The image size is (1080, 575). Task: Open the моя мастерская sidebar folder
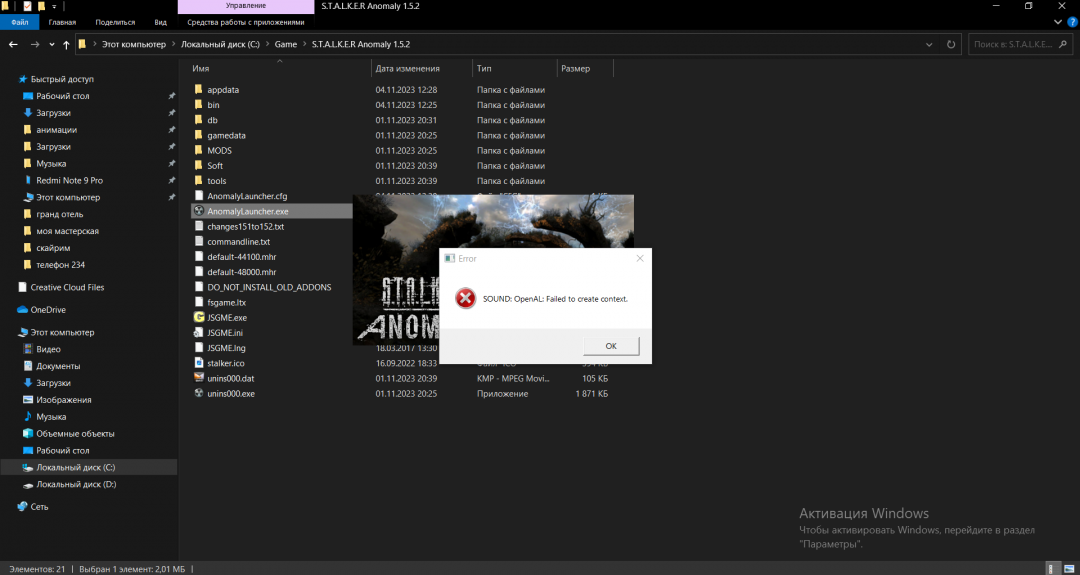tap(68, 231)
